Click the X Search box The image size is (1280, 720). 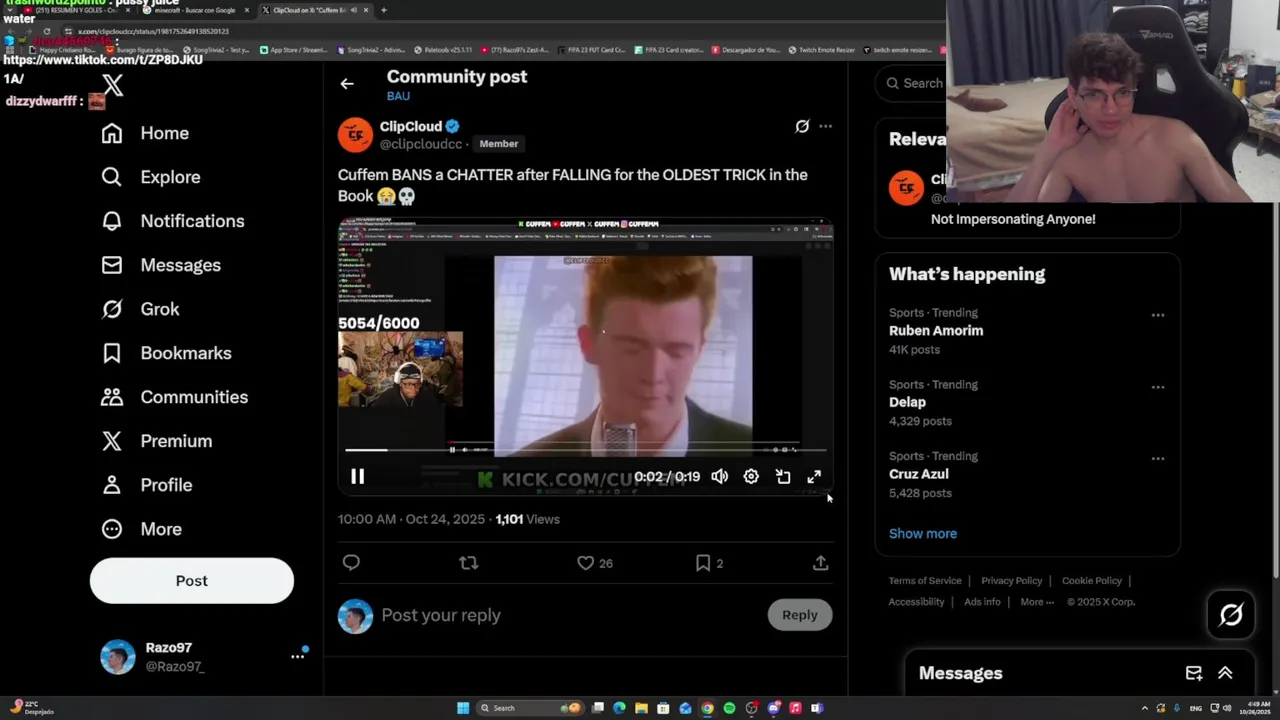point(912,83)
